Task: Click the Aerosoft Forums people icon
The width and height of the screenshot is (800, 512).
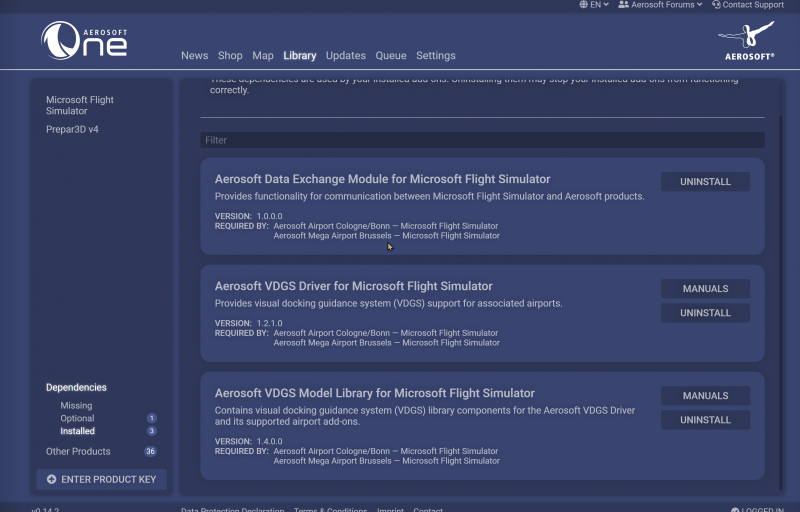Action: tap(623, 5)
